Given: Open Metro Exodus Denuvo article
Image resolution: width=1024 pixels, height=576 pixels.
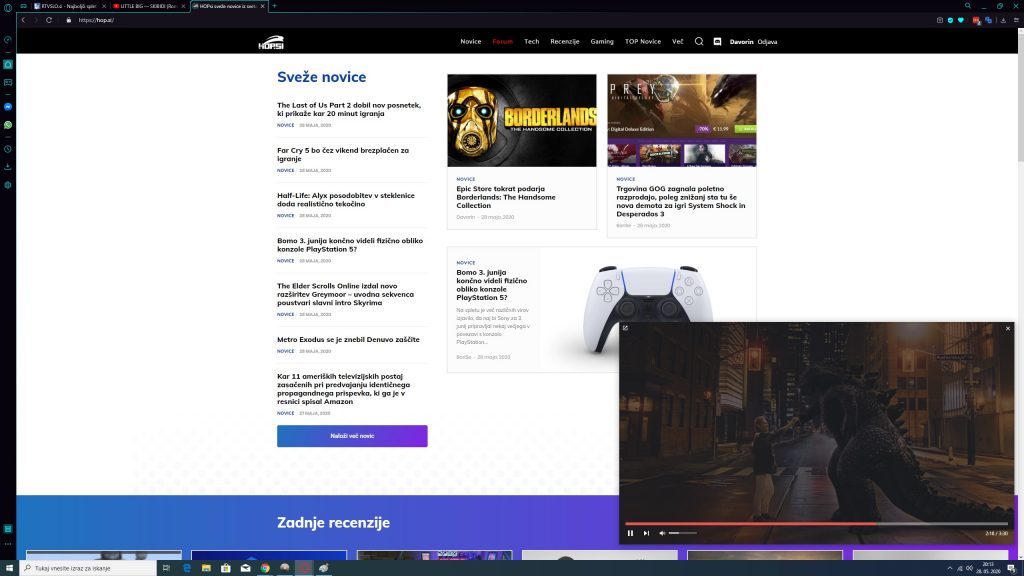Looking at the screenshot, I should [348, 340].
